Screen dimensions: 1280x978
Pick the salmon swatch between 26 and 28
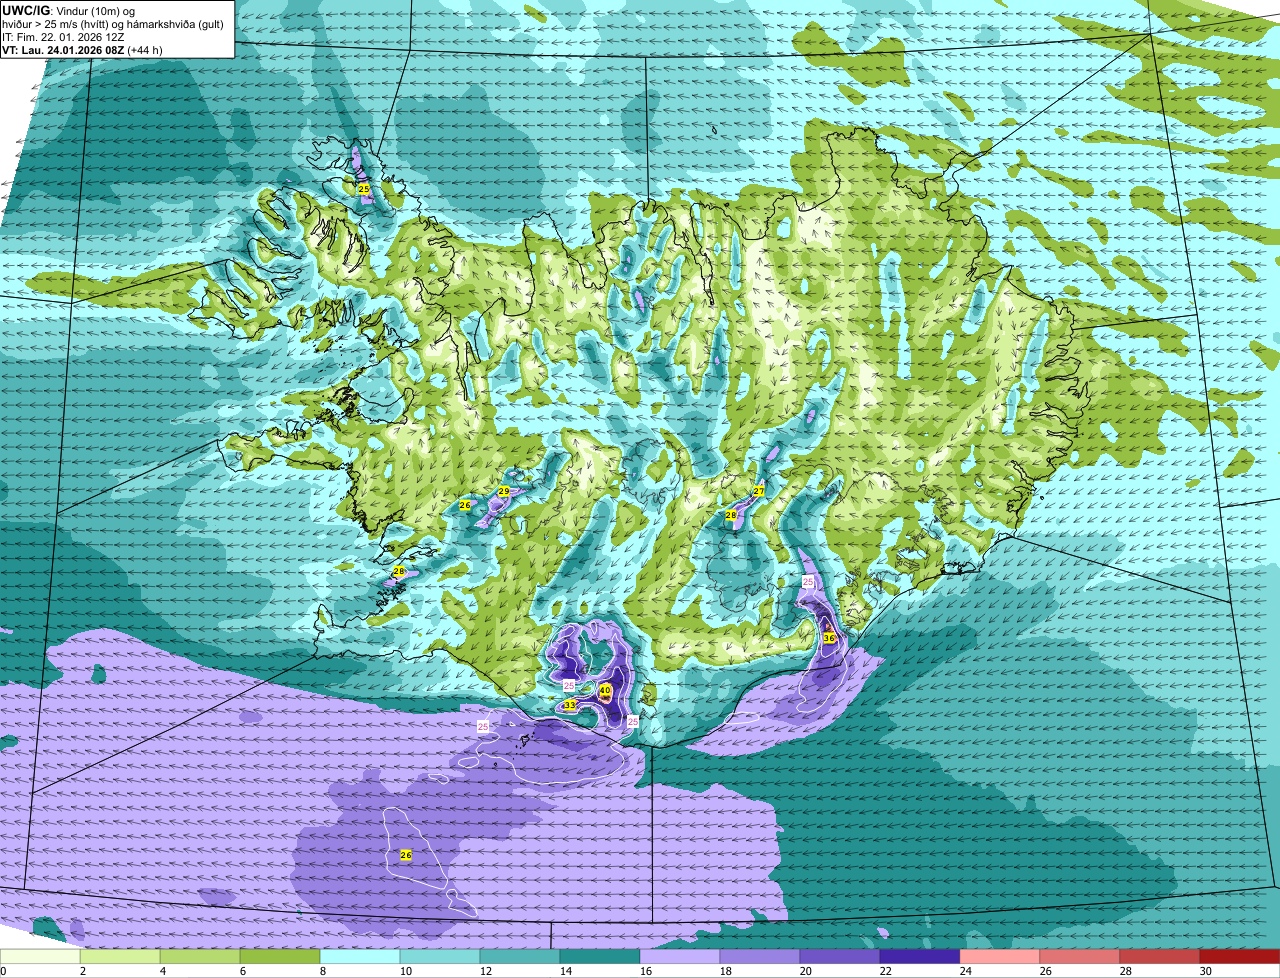click(1080, 956)
